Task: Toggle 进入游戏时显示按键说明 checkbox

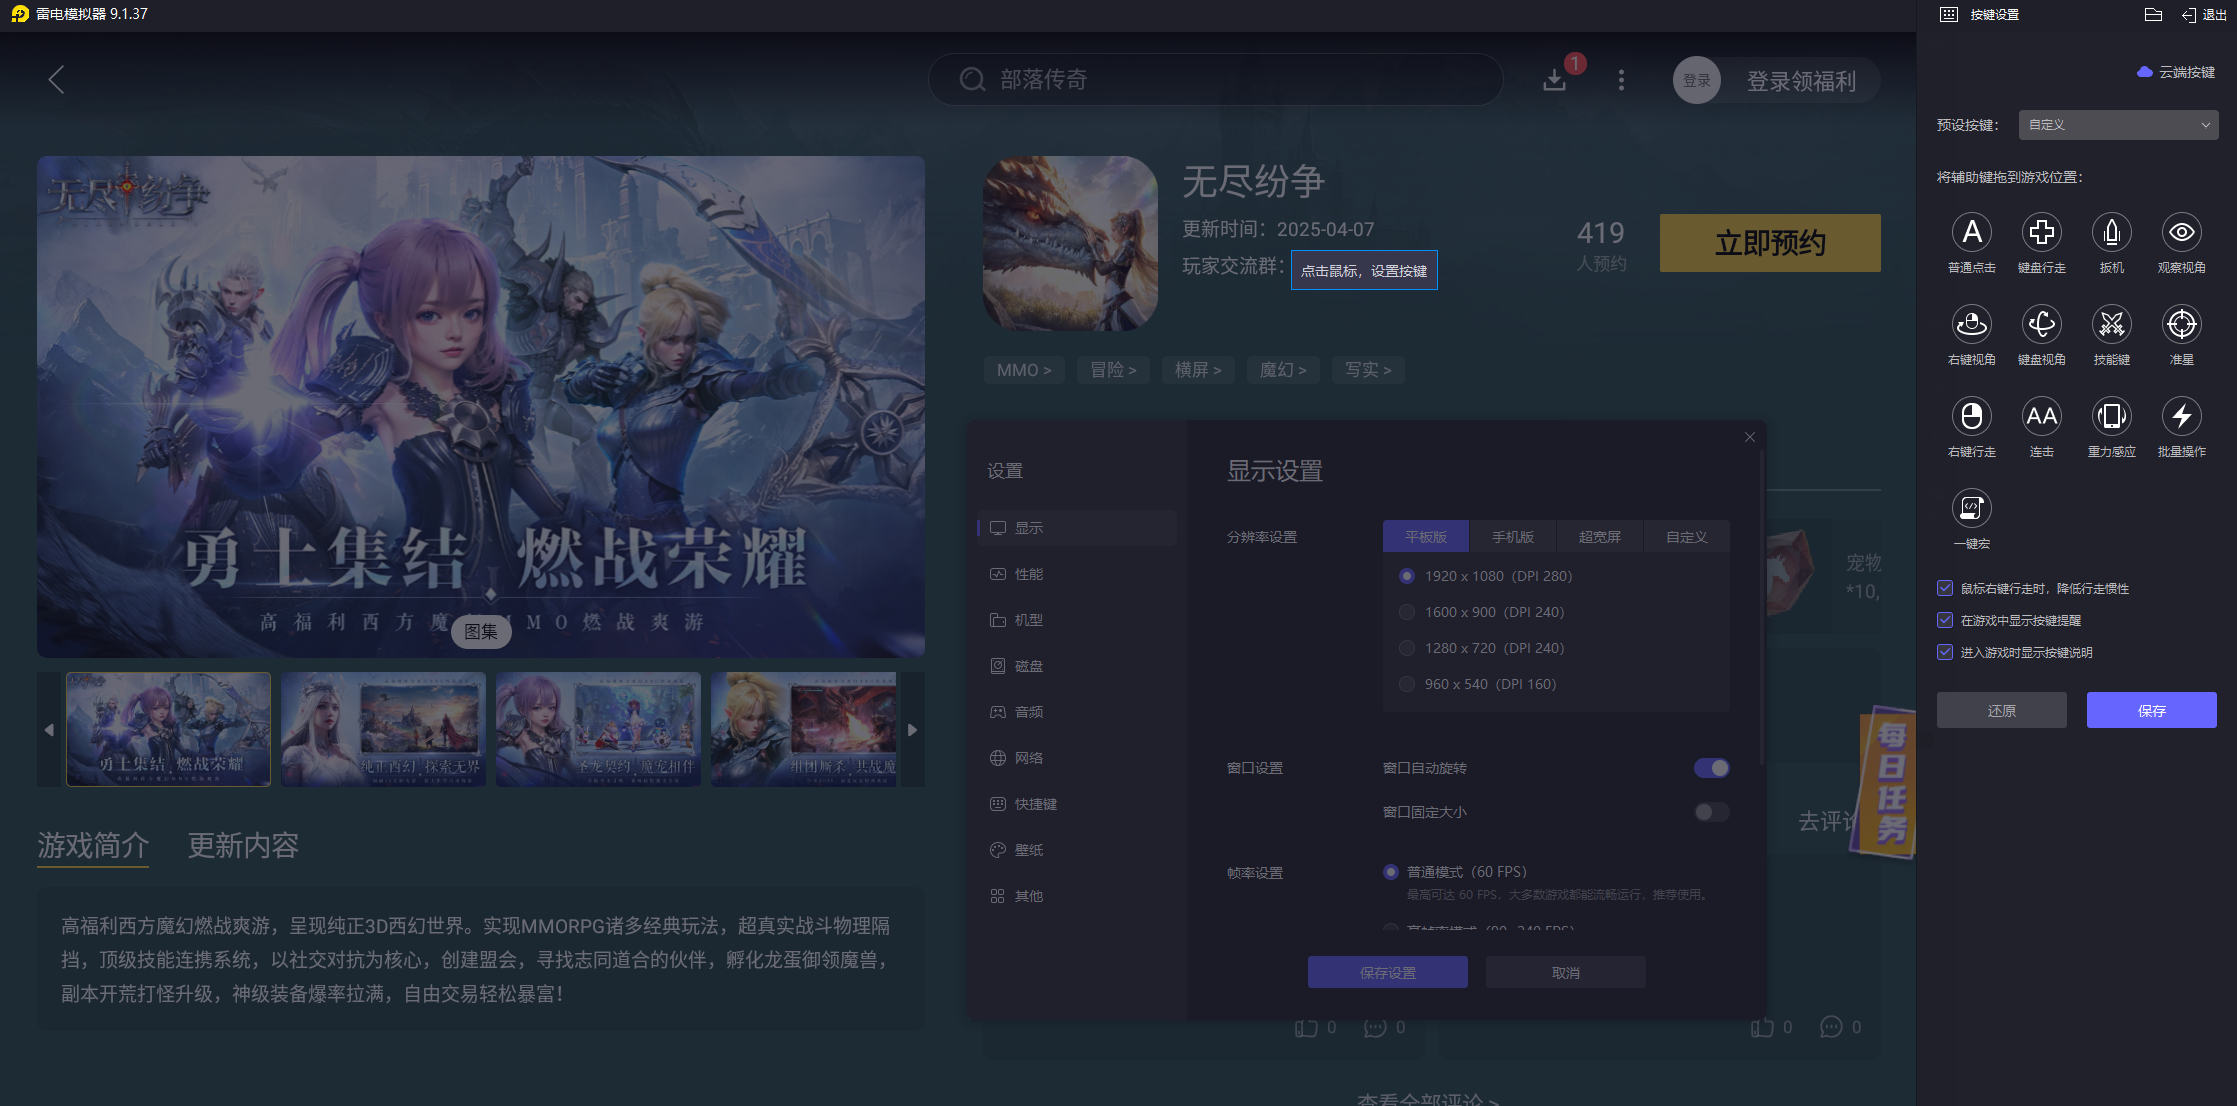Action: click(1945, 652)
